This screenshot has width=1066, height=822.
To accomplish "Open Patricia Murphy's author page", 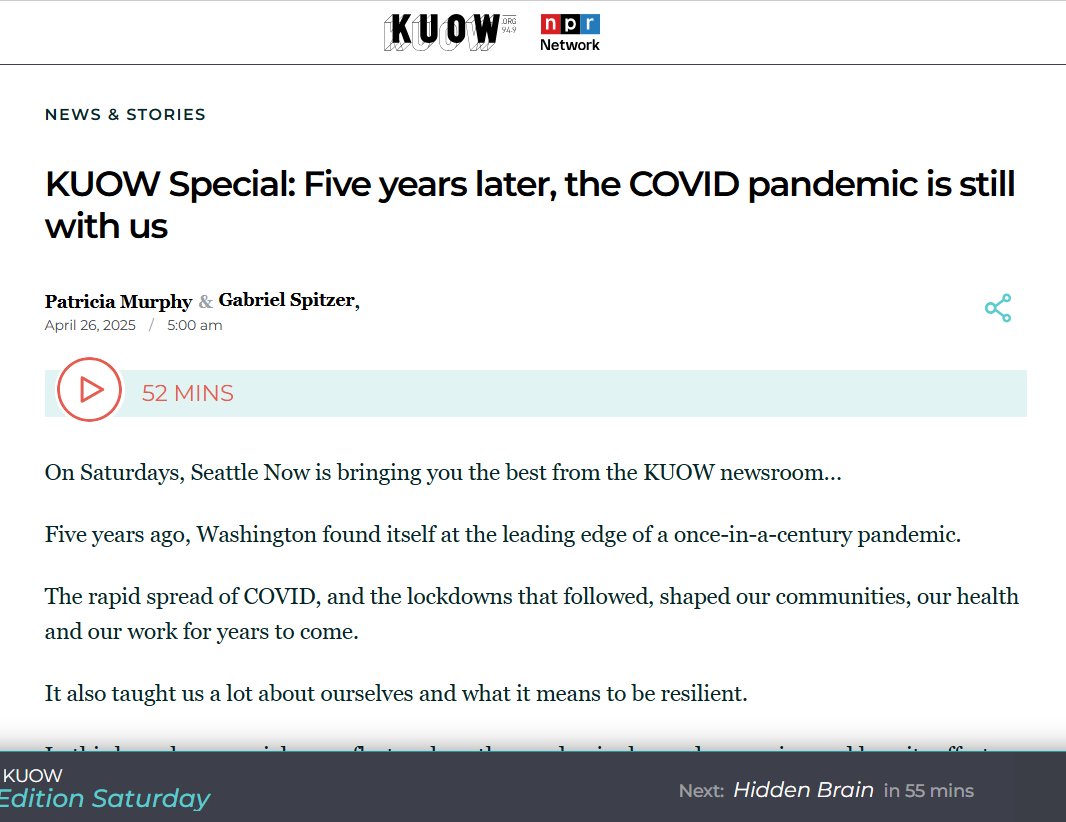I will coord(118,302).
